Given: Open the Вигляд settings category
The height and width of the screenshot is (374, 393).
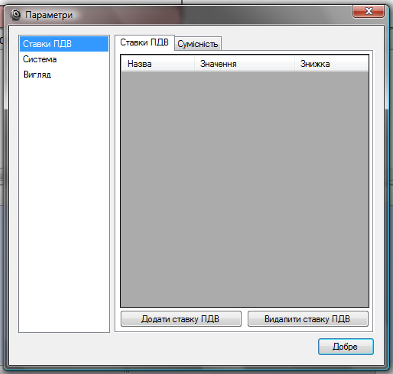Looking at the screenshot, I should pos(64,75).
